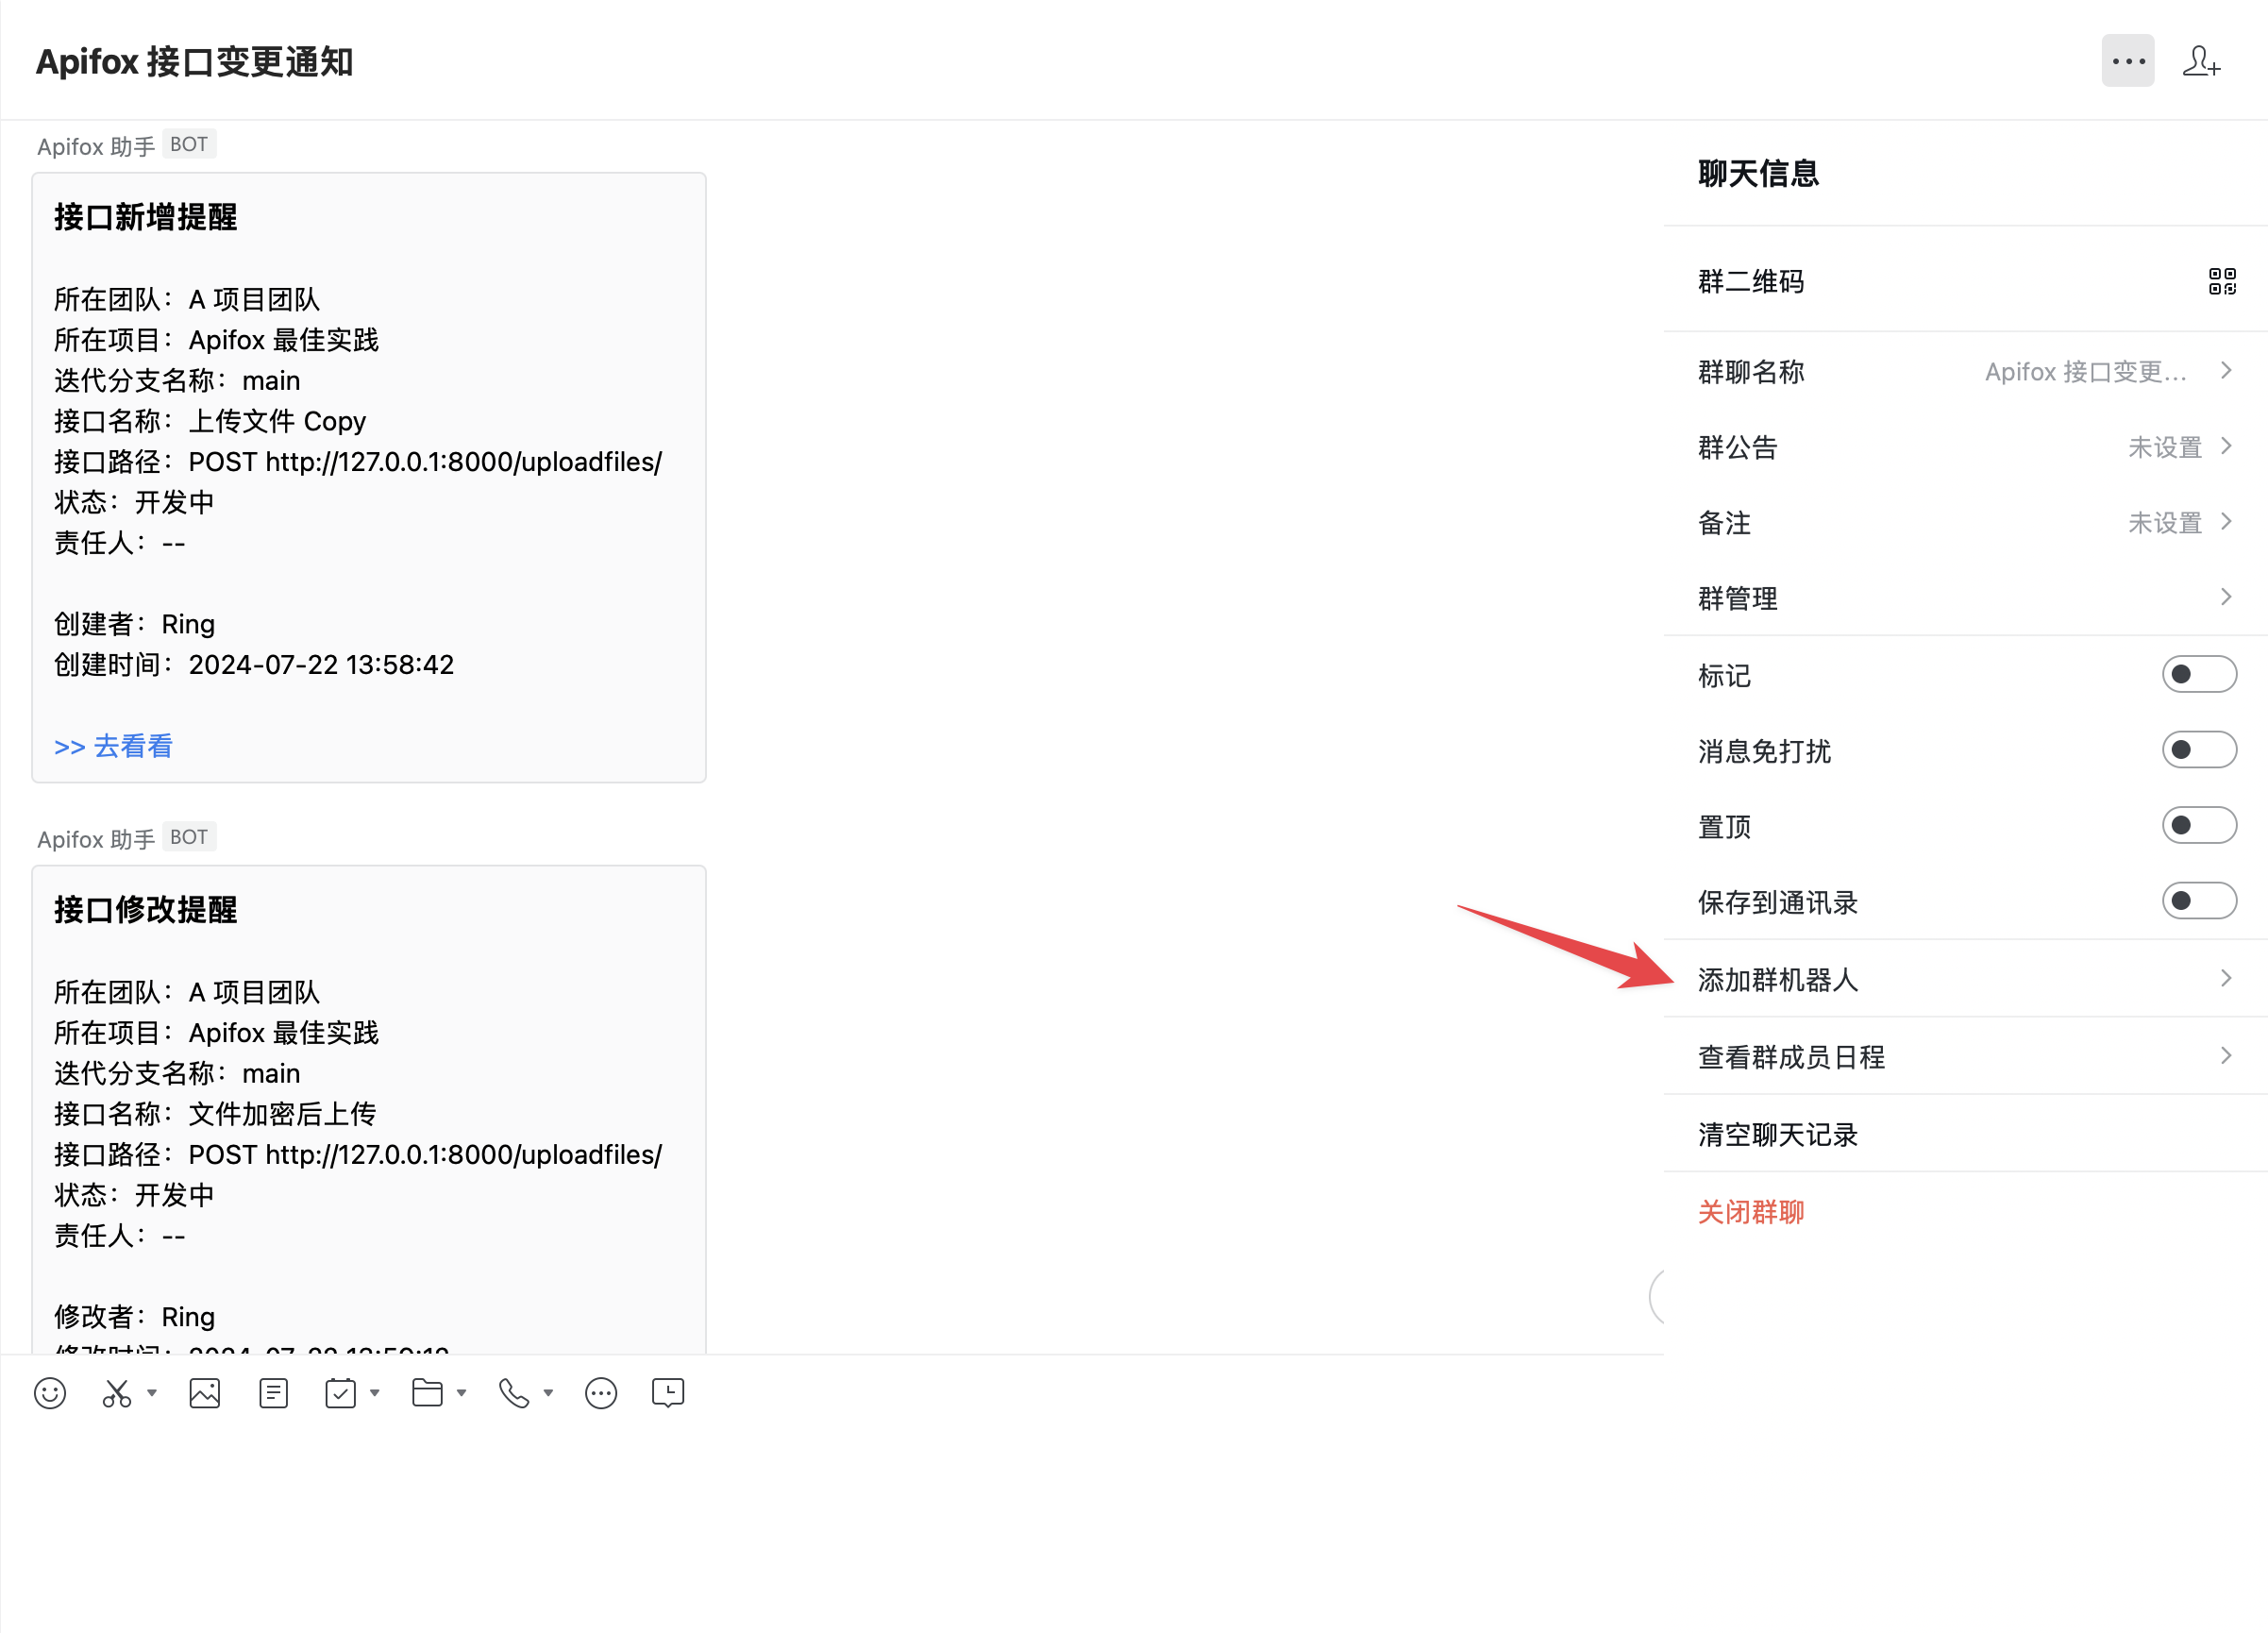Open more options with the ellipsis icon

coord(2127,61)
